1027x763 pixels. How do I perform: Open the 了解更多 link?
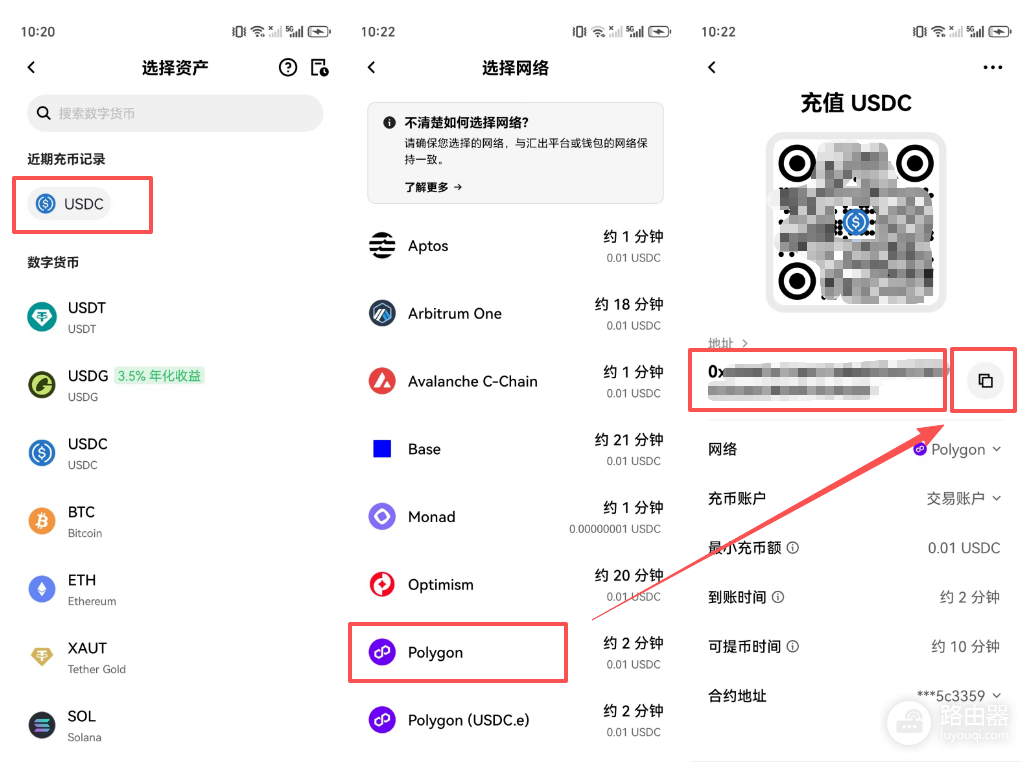pyautogui.click(x=433, y=187)
